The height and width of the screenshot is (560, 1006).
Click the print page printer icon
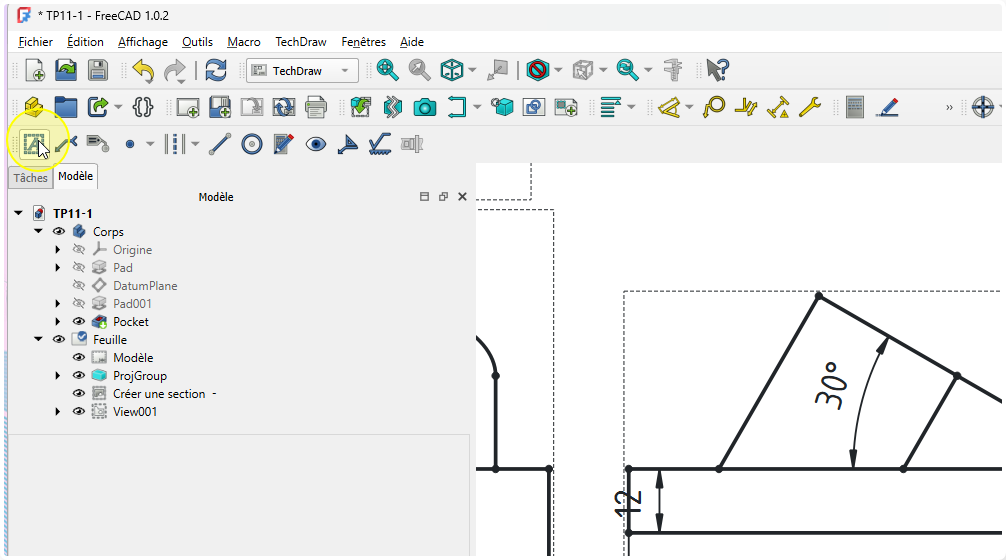(x=316, y=107)
